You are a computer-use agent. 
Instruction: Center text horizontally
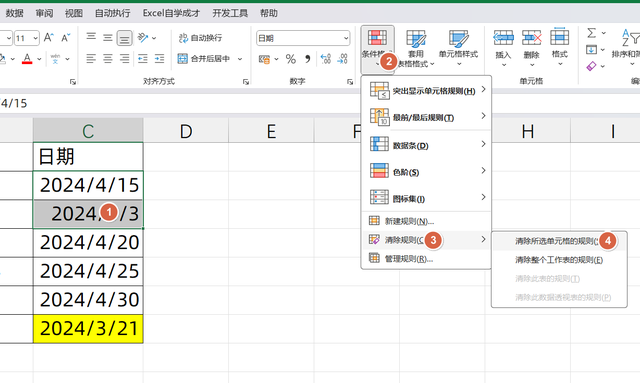[108, 59]
